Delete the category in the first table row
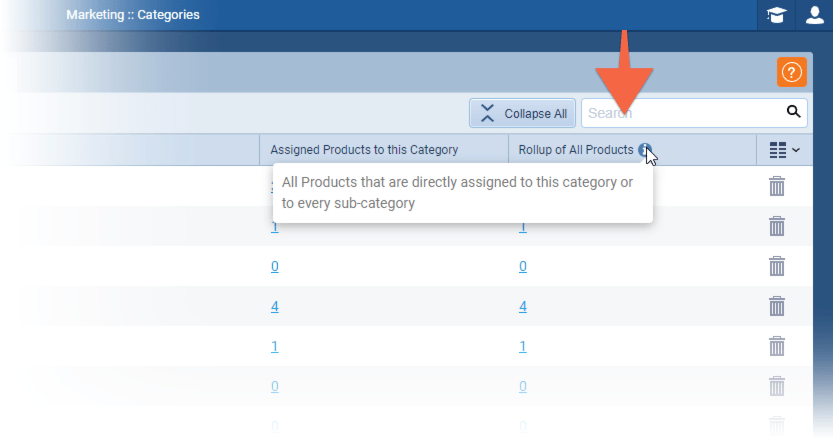This screenshot has width=833, height=439. 777,186
